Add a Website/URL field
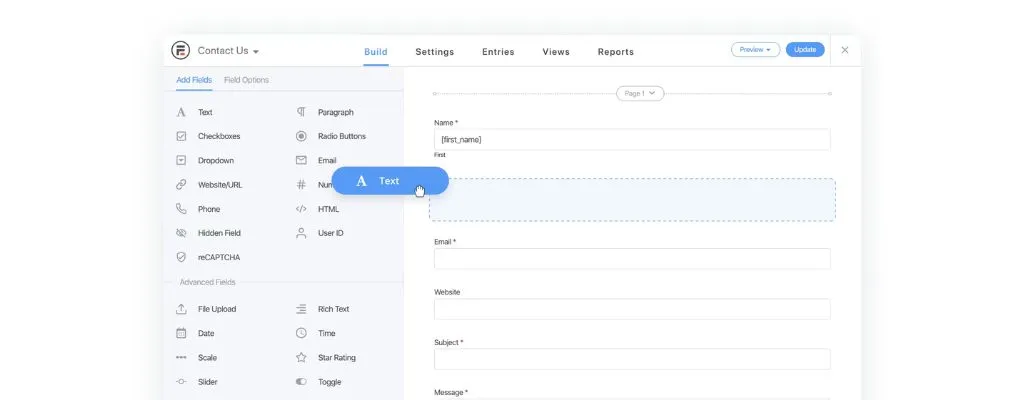1024x400 pixels. 209,185
